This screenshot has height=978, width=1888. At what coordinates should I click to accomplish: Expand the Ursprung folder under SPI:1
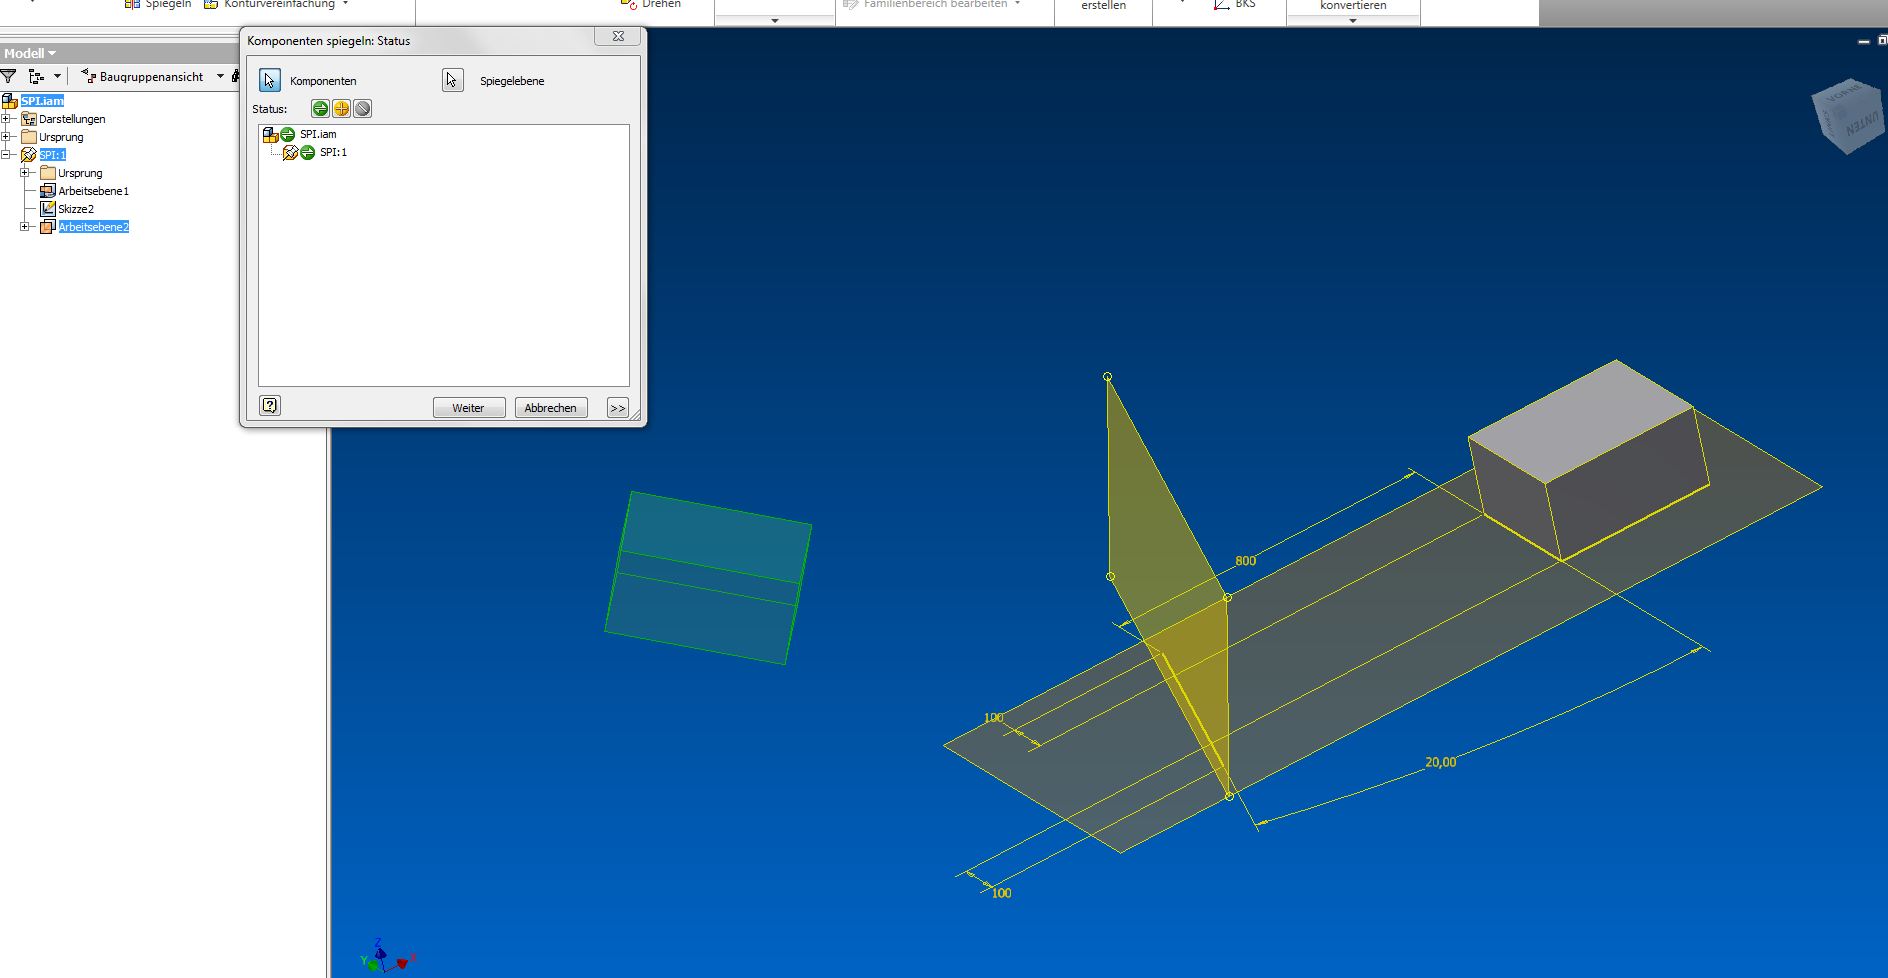click(25, 173)
